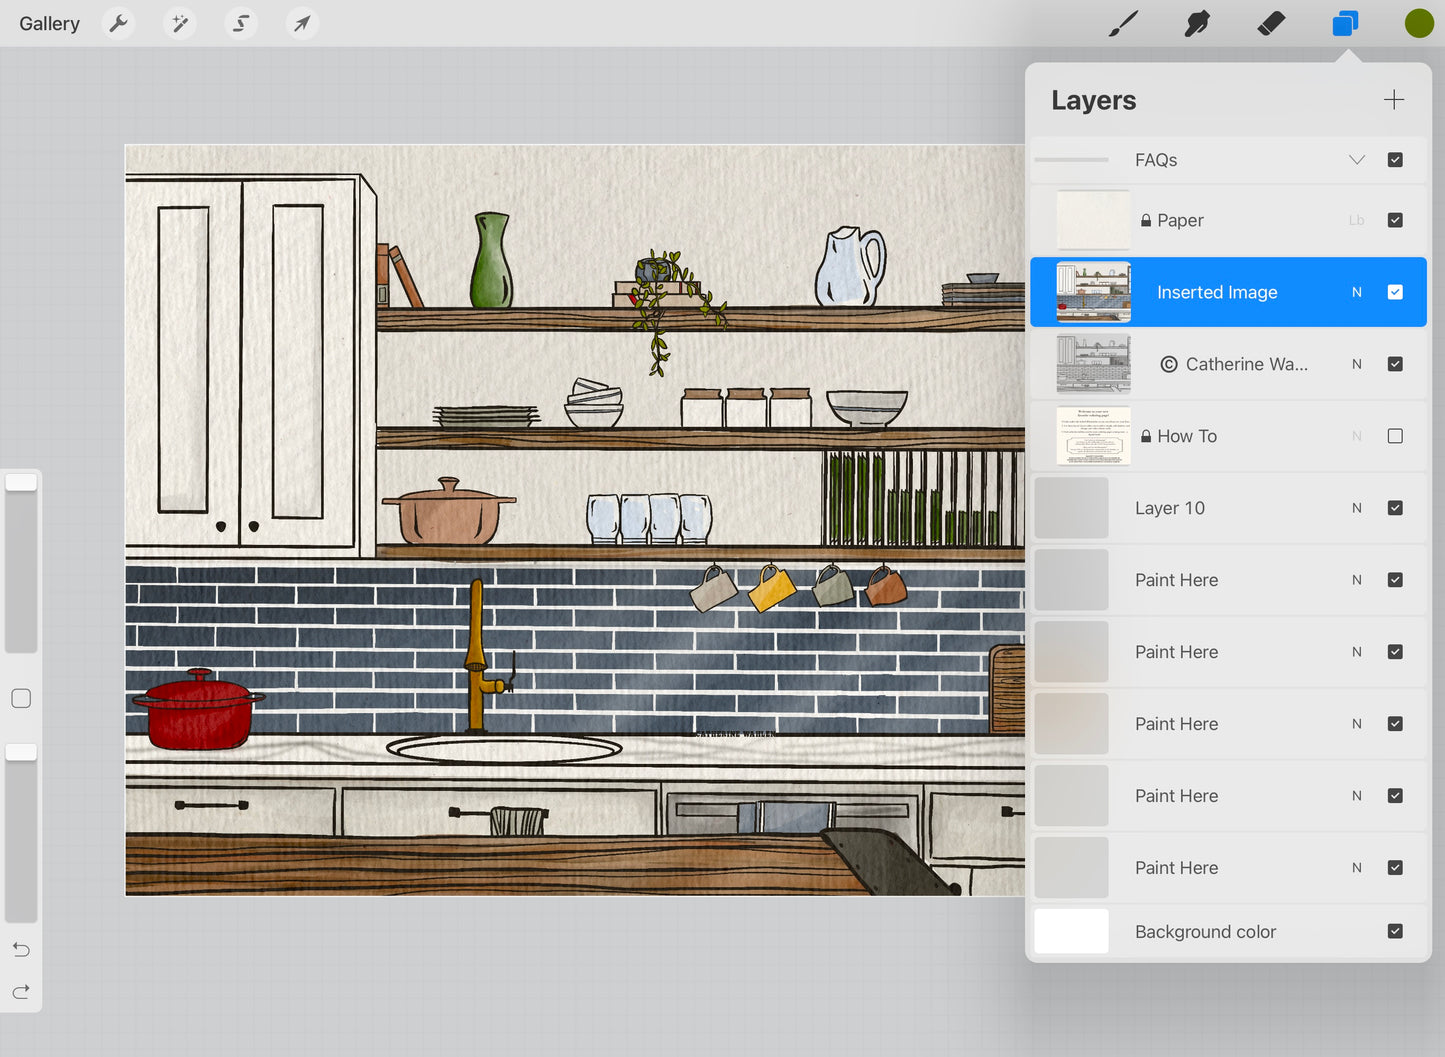The width and height of the screenshot is (1445, 1057).
Task: Open the Actions wrench menu
Action: (119, 23)
